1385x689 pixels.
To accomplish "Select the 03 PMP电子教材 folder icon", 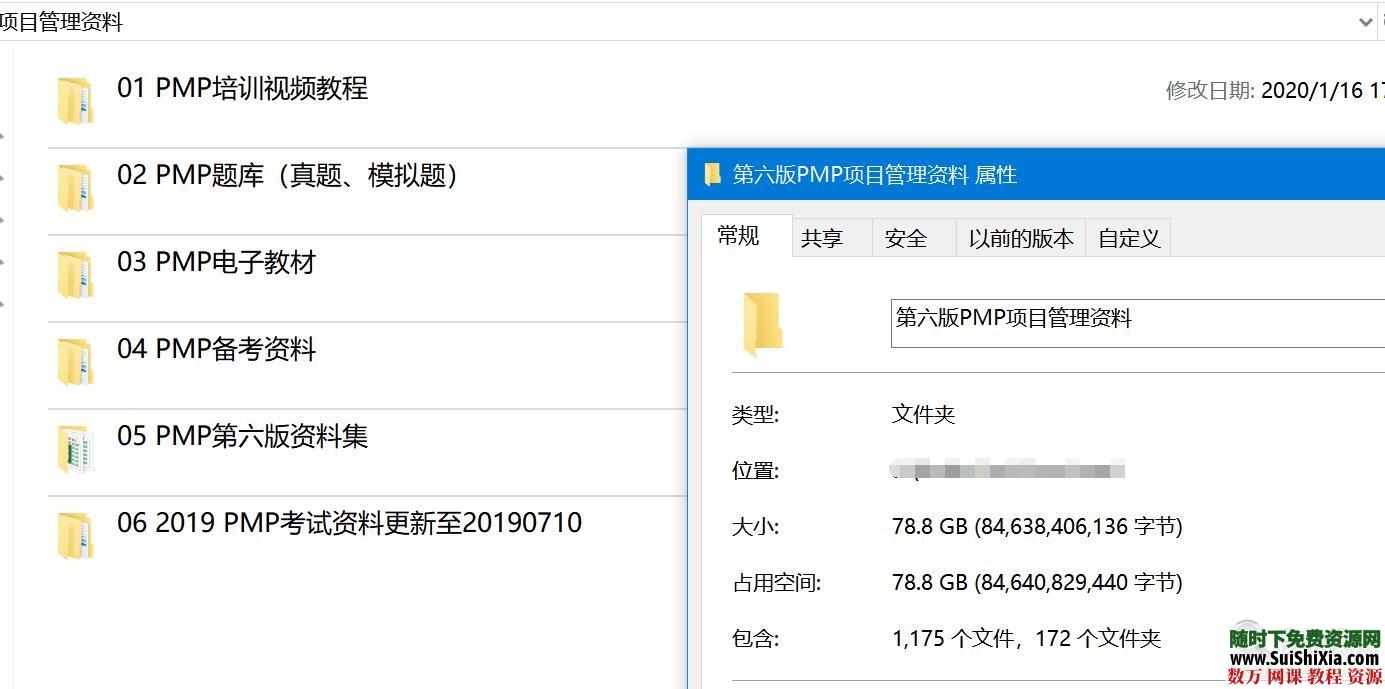I will 76,273.
